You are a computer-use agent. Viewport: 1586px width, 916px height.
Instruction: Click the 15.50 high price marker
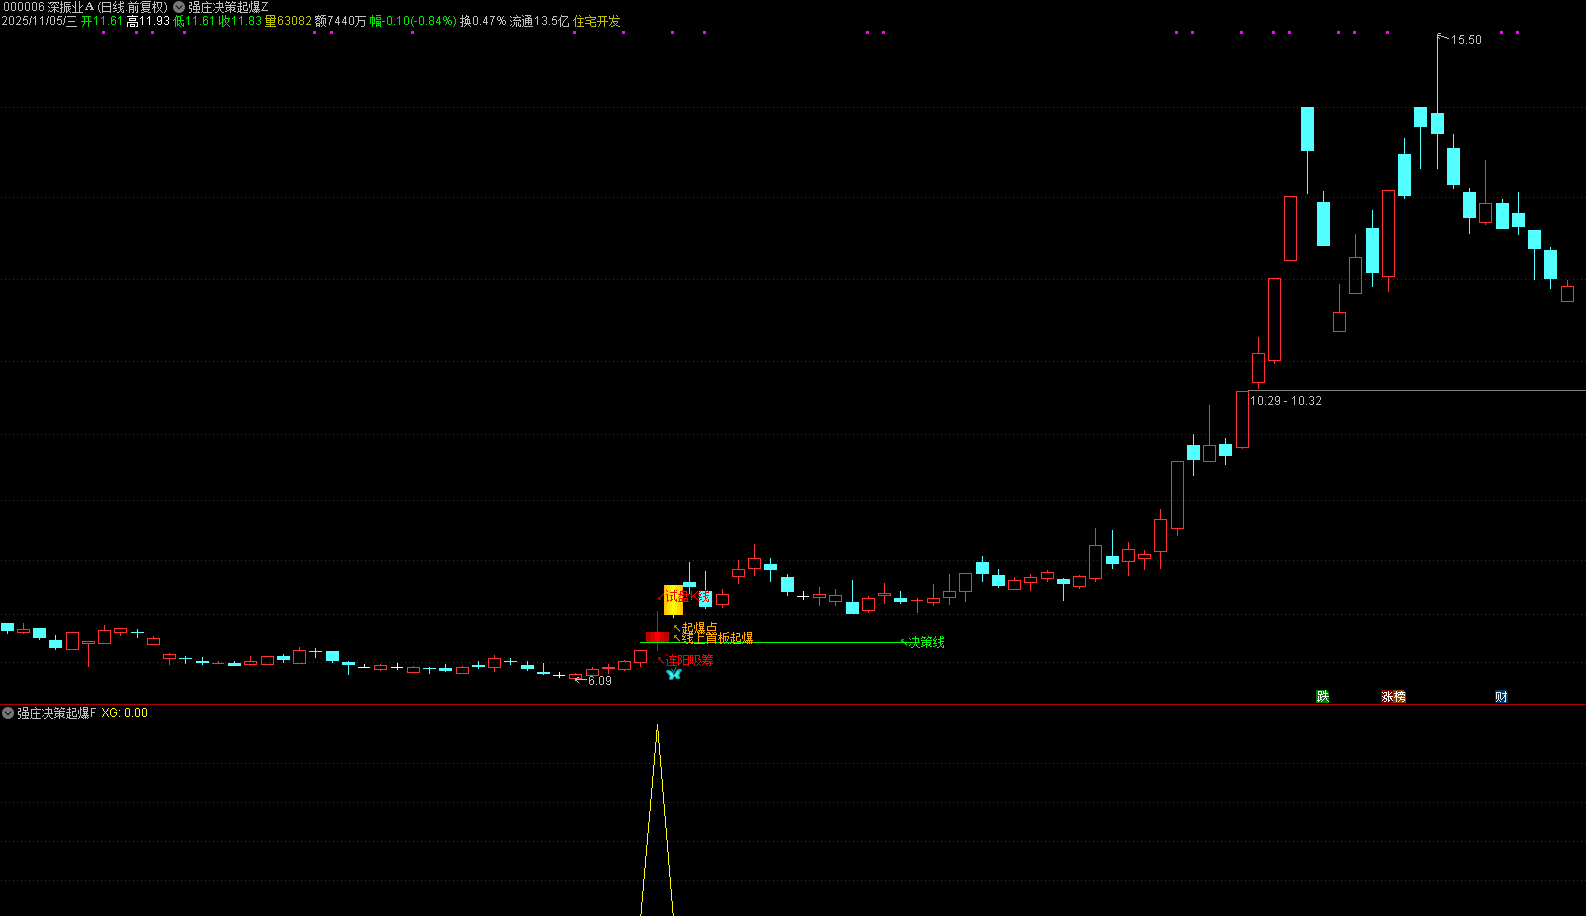click(1466, 40)
